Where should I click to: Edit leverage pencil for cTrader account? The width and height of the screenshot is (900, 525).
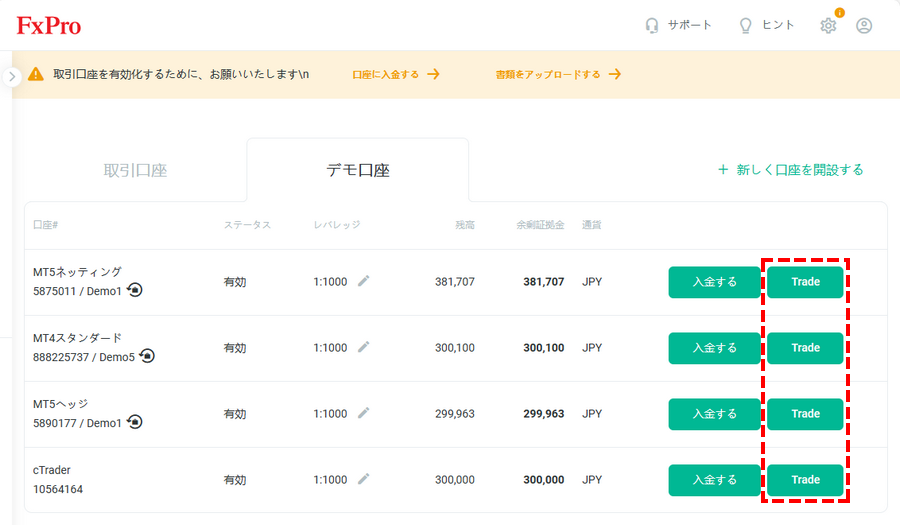pos(363,479)
